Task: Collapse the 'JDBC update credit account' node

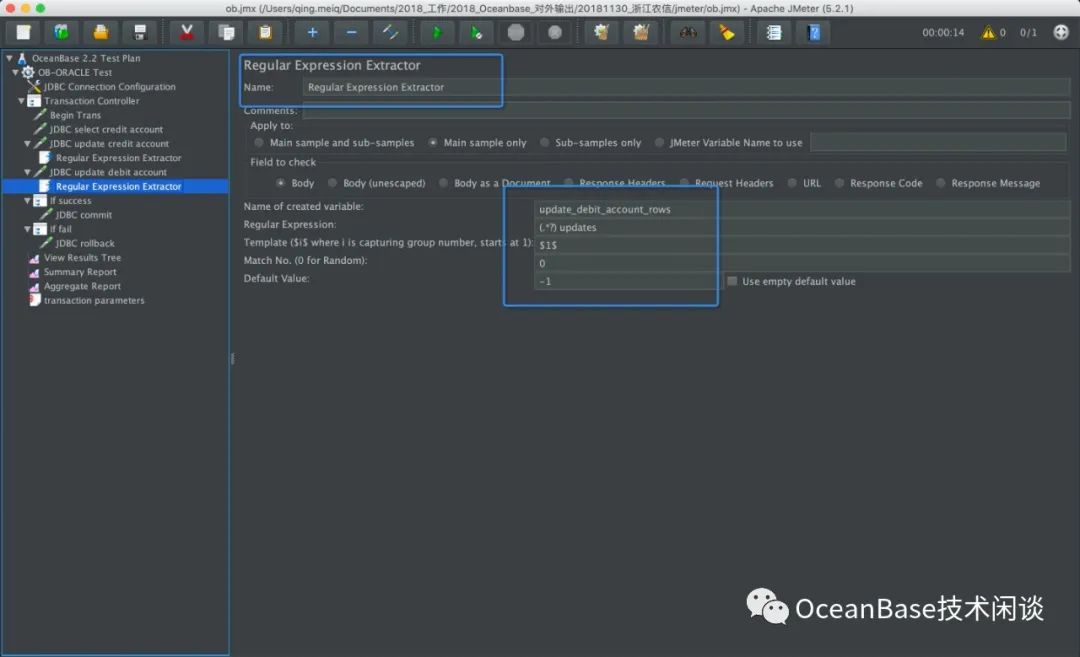Action: [x=28, y=144]
